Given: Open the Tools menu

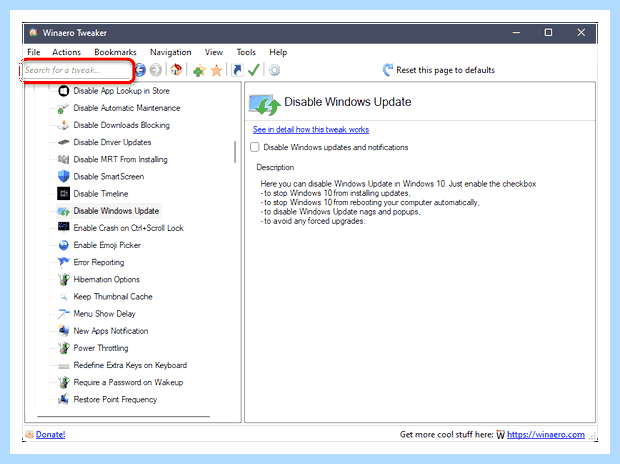Looking at the screenshot, I should (x=246, y=52).
